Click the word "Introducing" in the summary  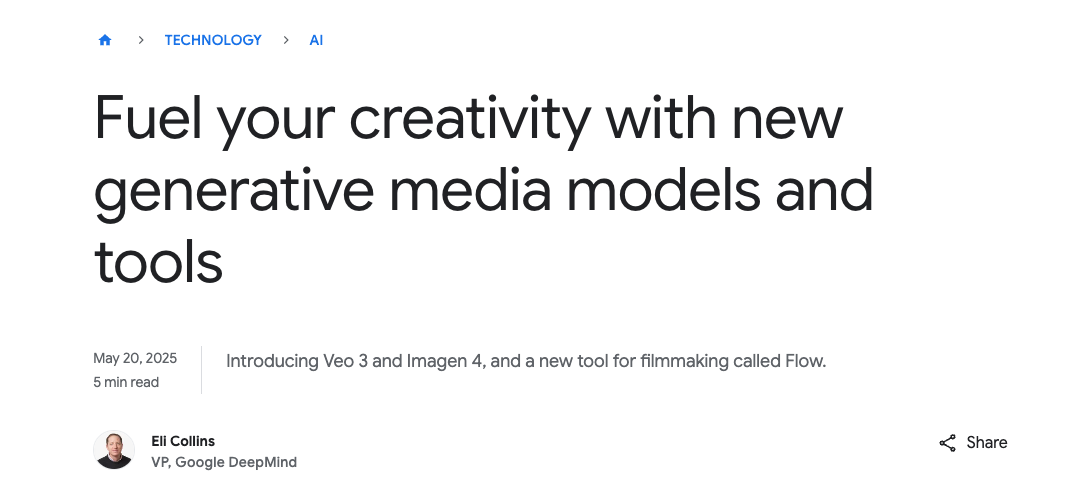click(x=269, y=361)
